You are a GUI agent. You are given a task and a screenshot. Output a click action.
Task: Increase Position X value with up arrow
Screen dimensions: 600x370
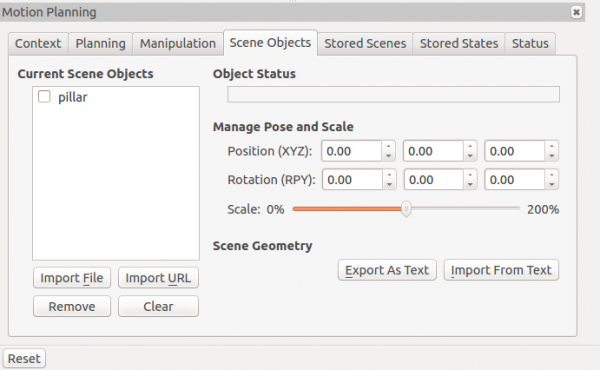tap(388, 146)
